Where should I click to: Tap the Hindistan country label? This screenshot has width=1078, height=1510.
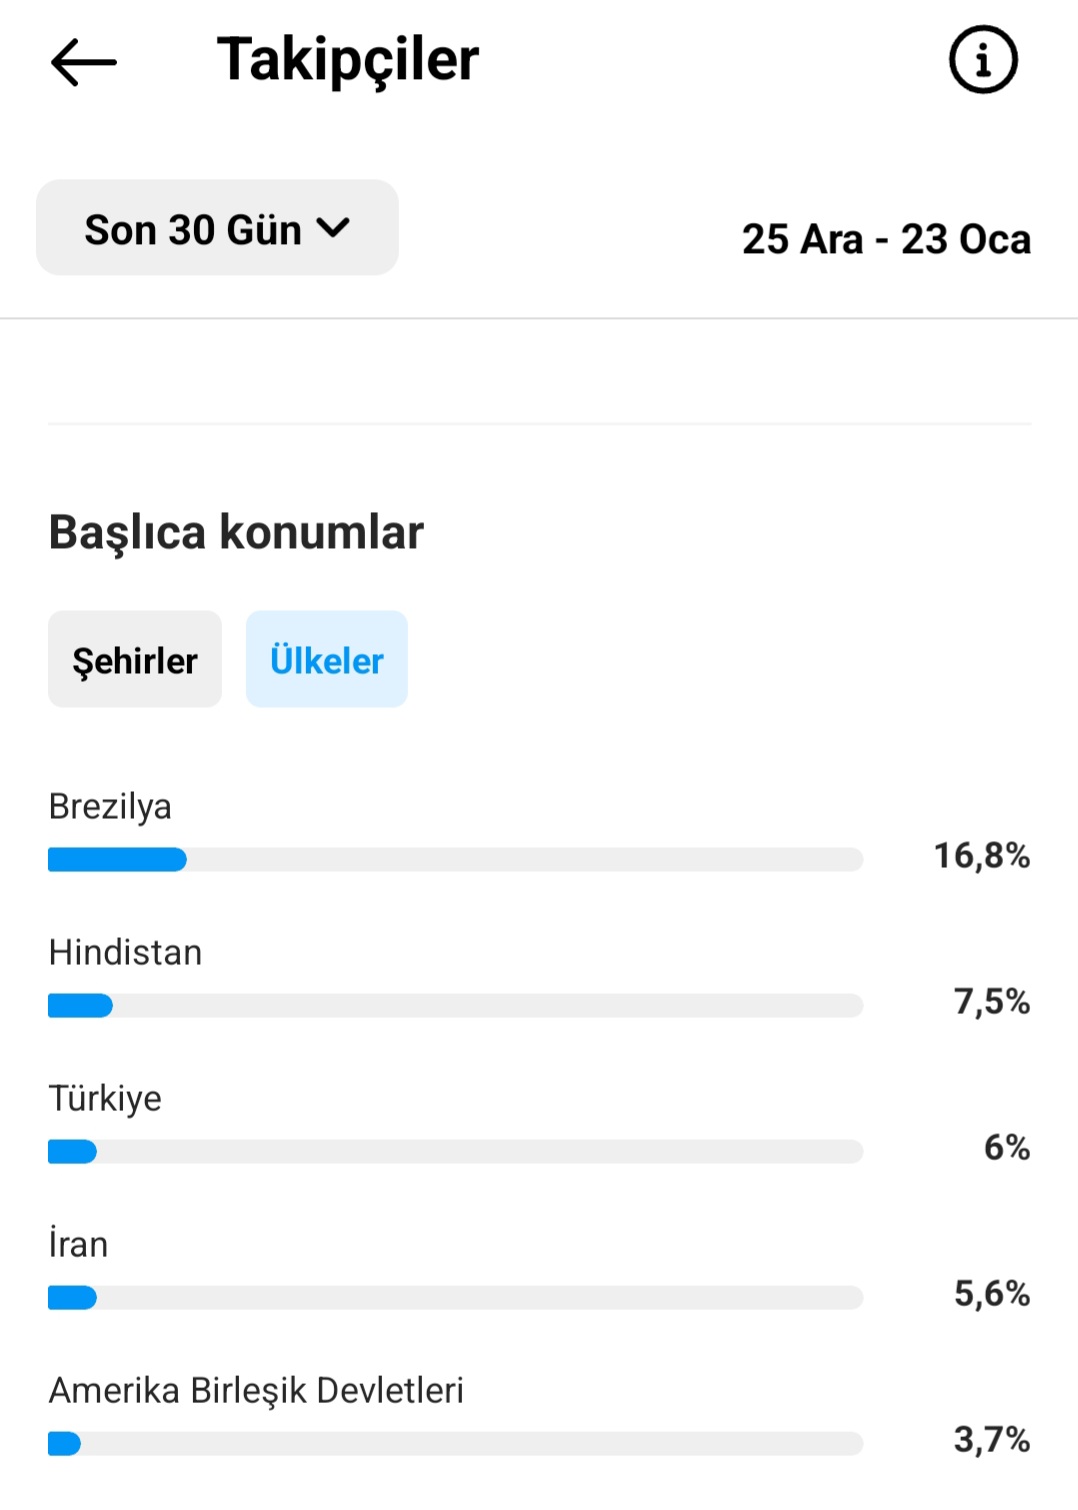tap(125, 952)
